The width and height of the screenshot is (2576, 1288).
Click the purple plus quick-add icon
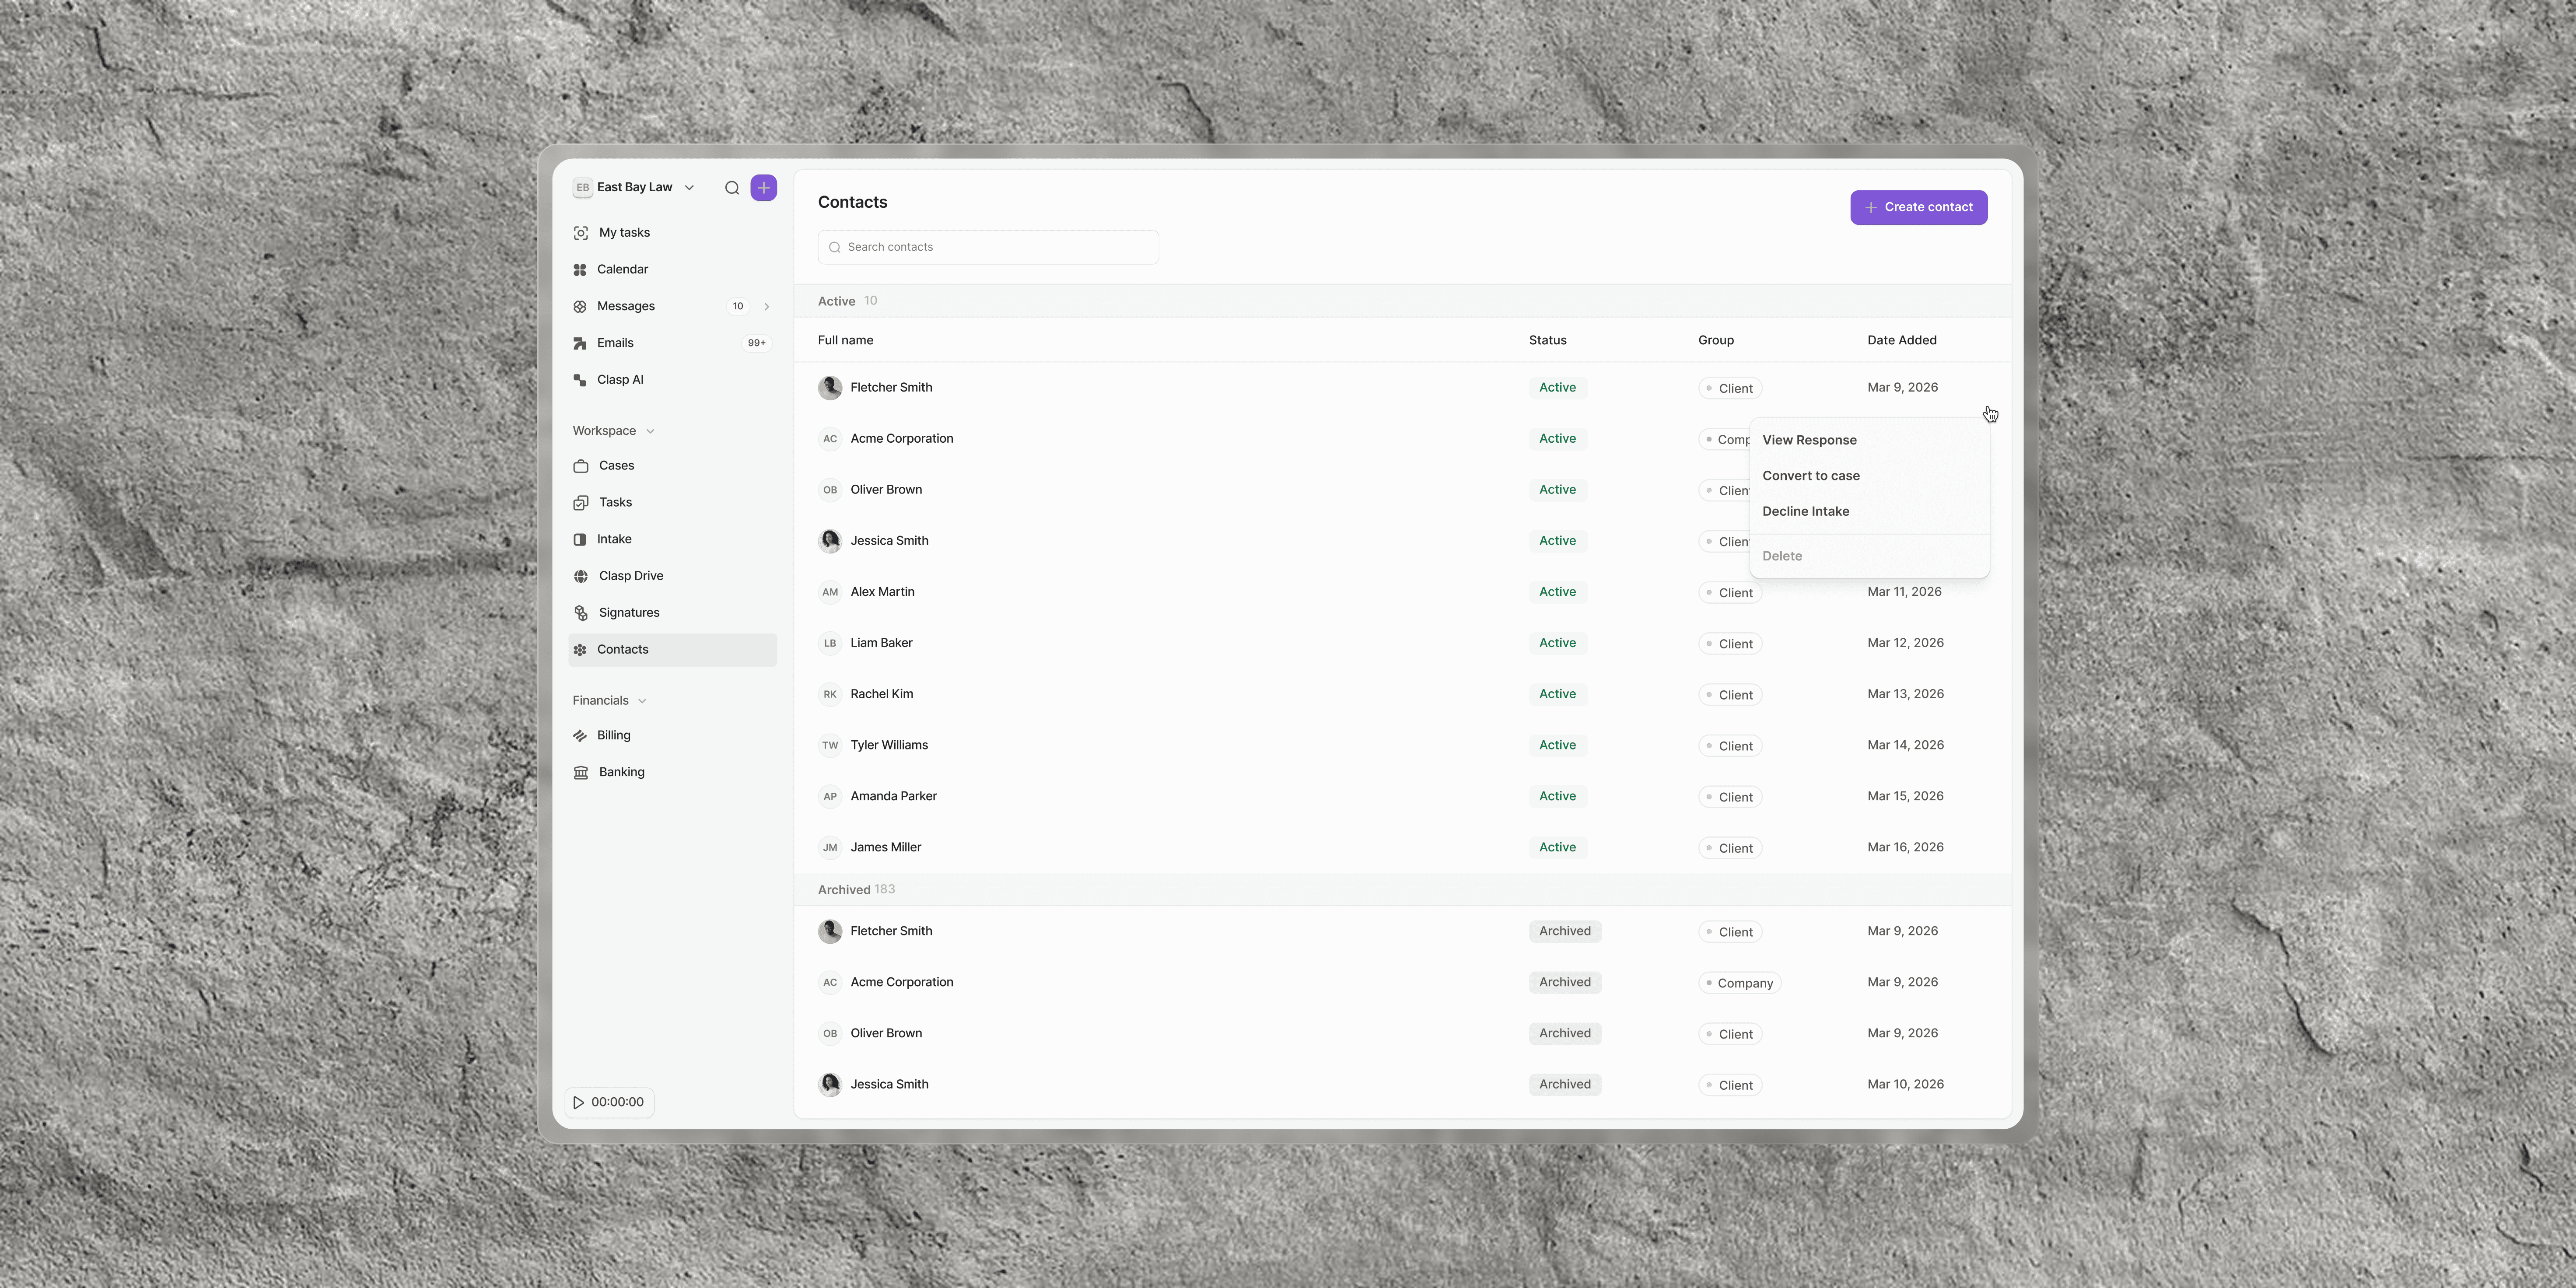click(763, 188)
